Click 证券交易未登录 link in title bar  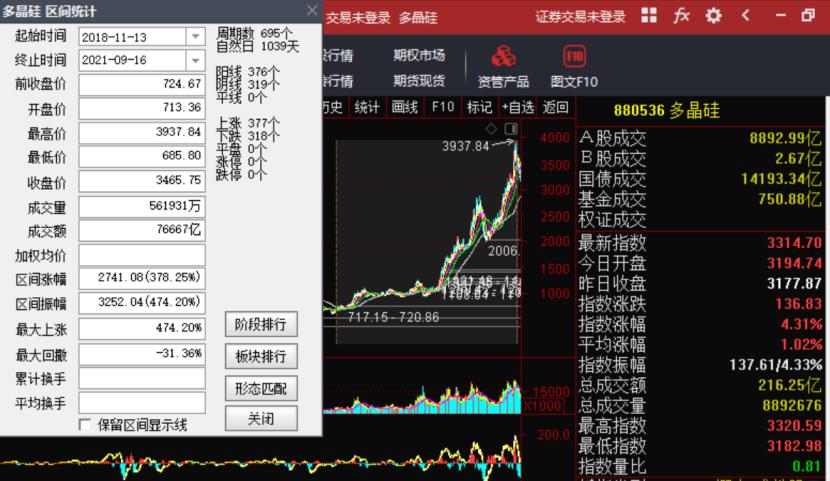click(580, 17)
